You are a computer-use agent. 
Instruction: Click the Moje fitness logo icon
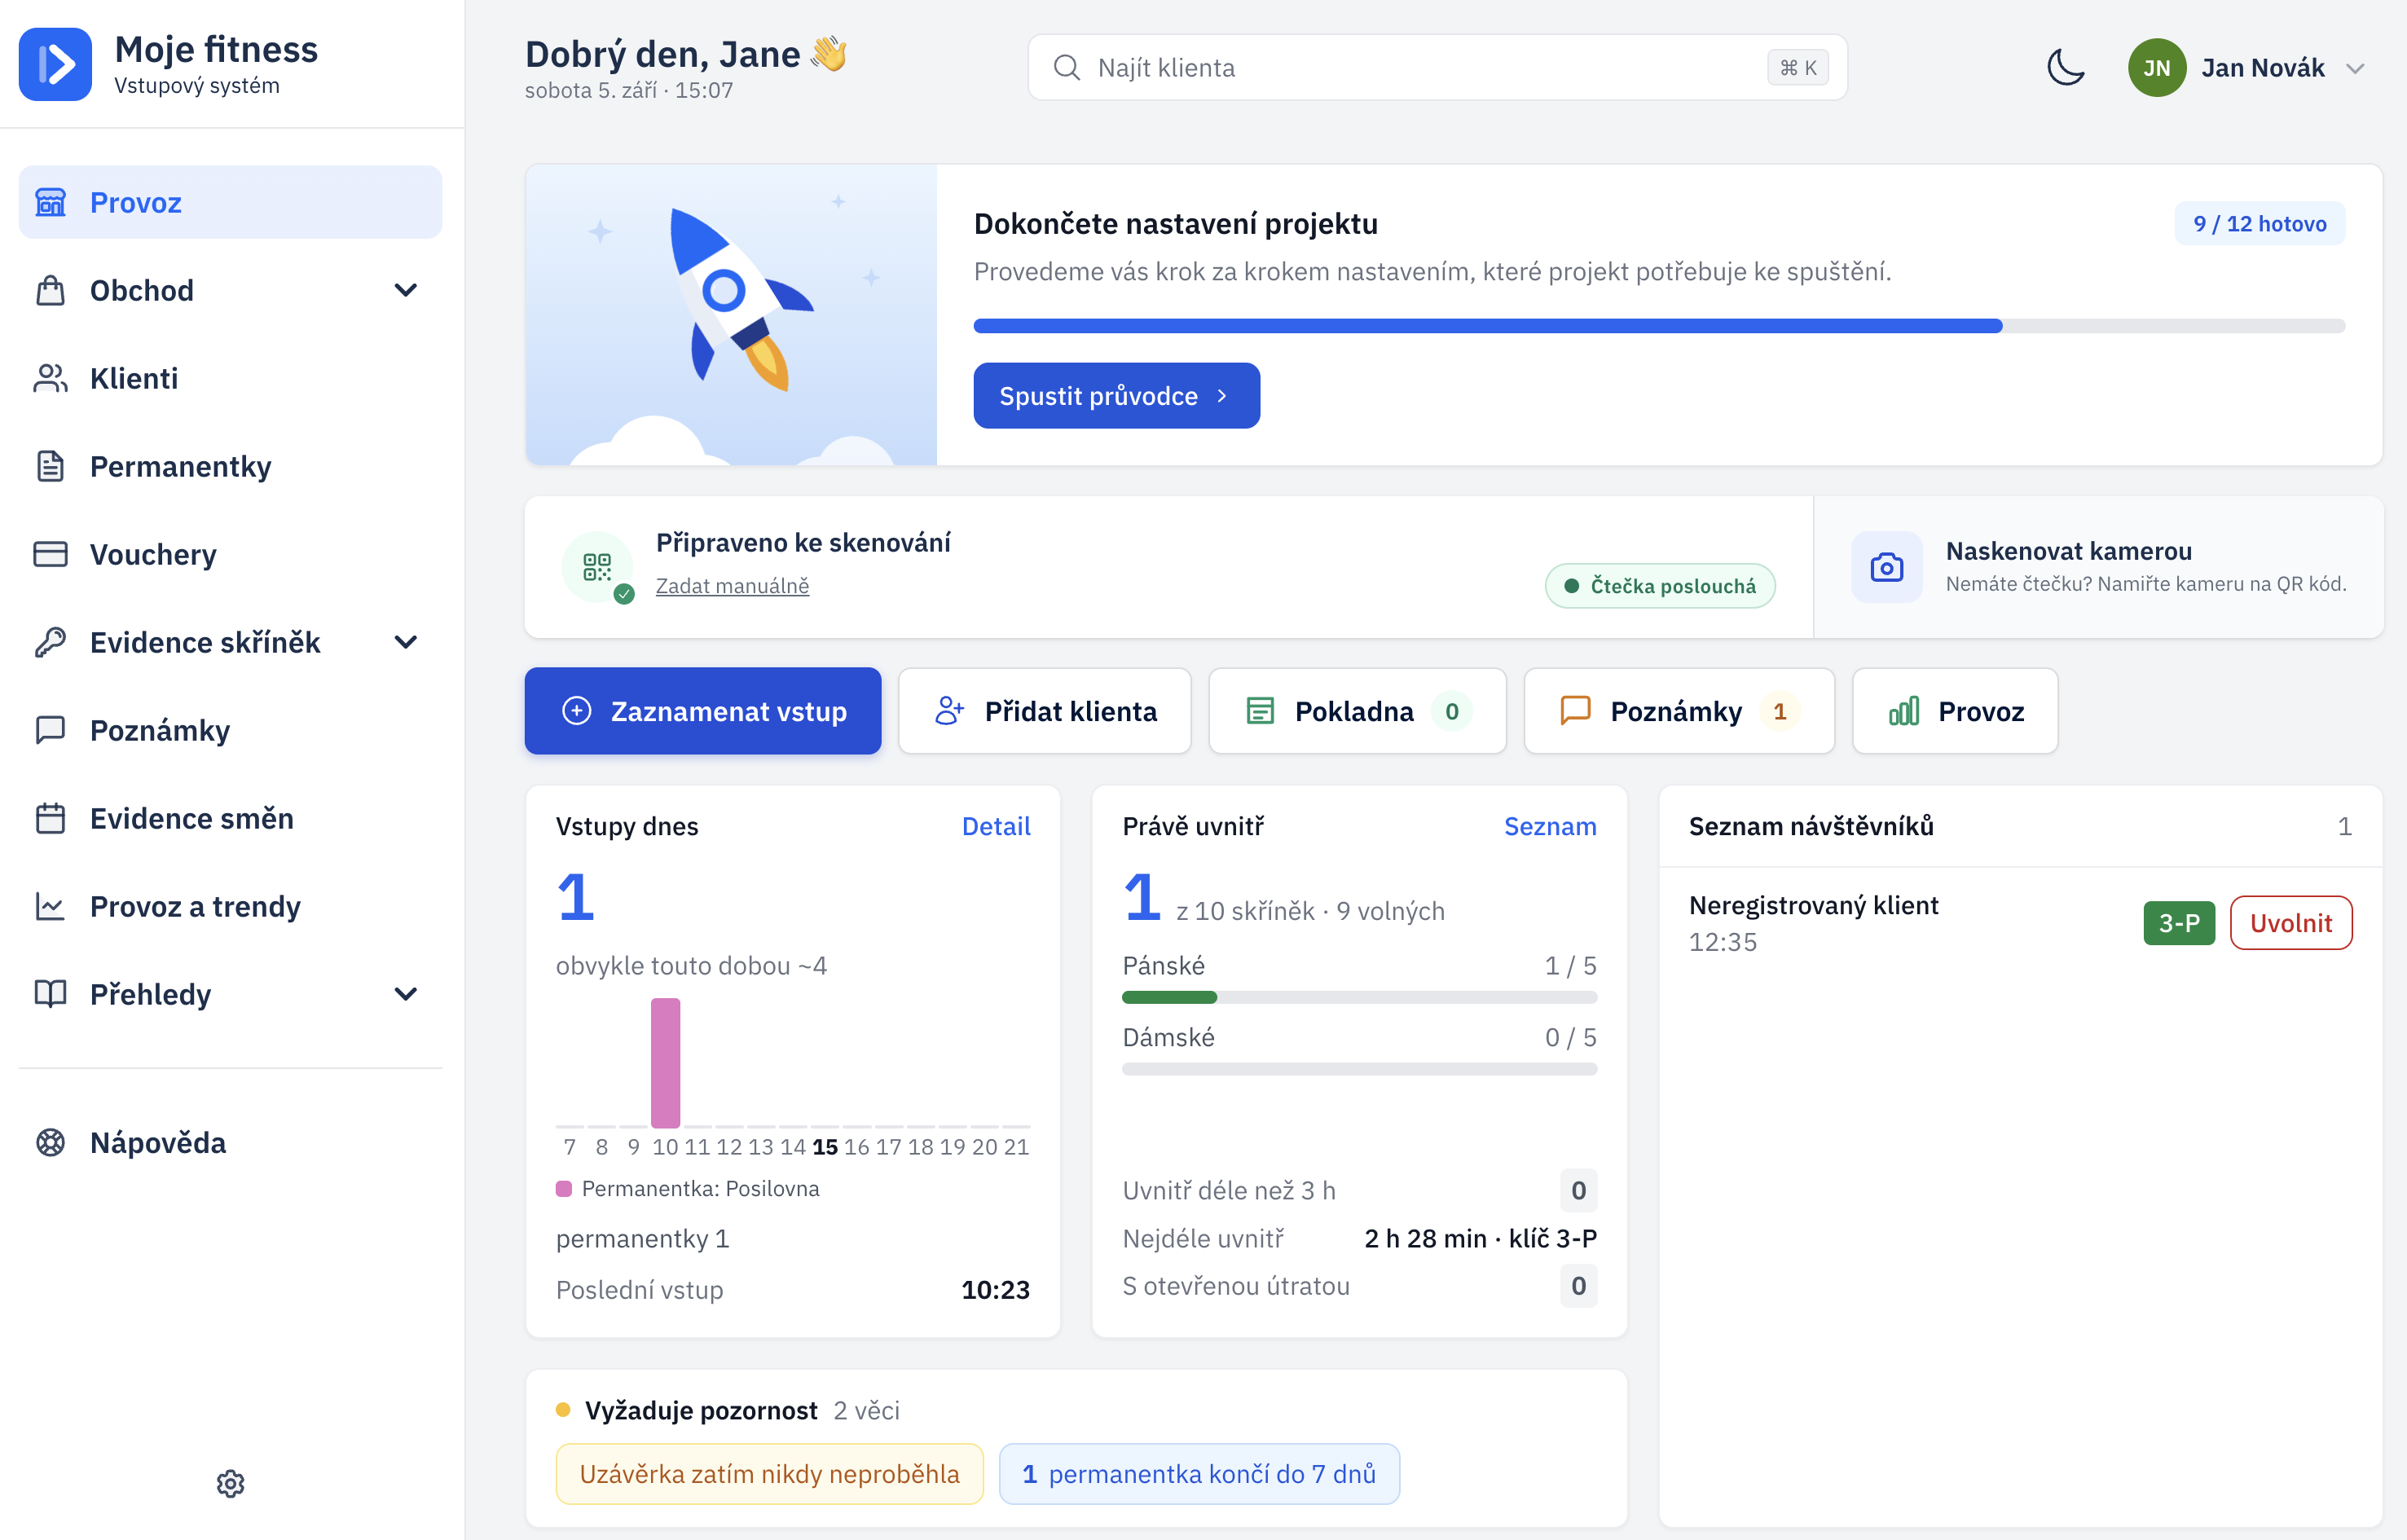click(x=55, y=65)
